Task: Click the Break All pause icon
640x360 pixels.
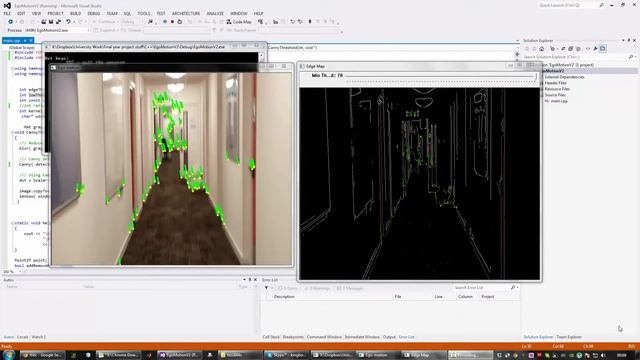Action: click(x=165, y=22)
